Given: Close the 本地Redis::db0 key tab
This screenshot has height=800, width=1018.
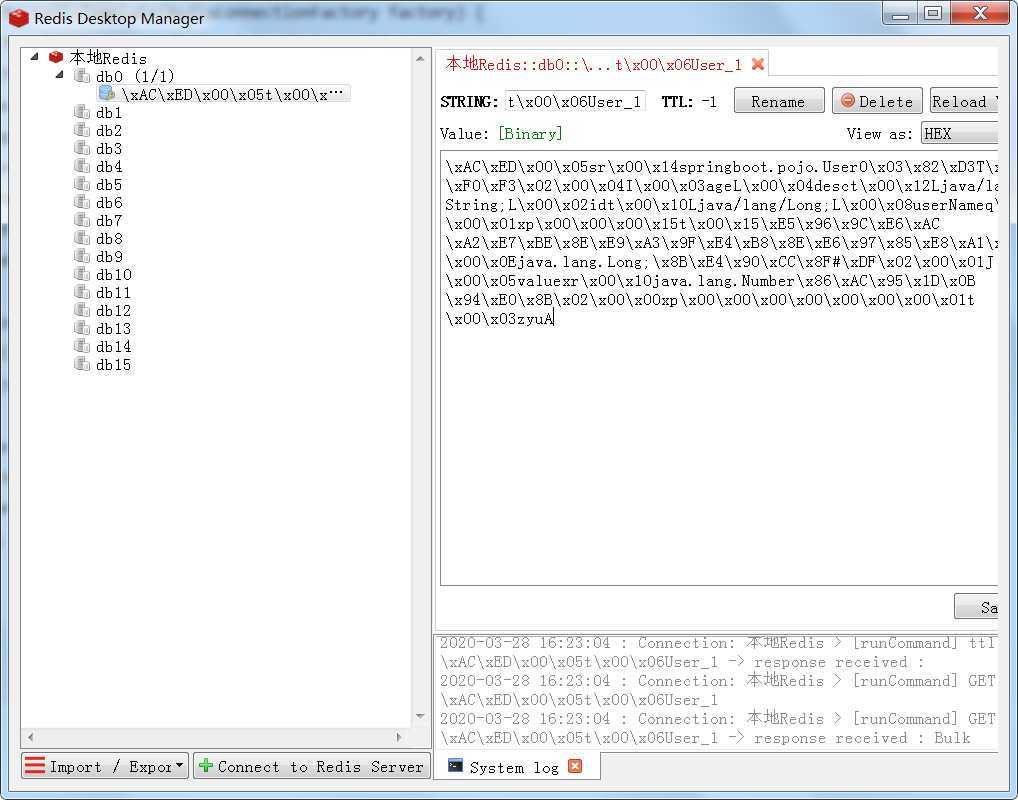Looking at the screenshot, I should click(757, 64).
